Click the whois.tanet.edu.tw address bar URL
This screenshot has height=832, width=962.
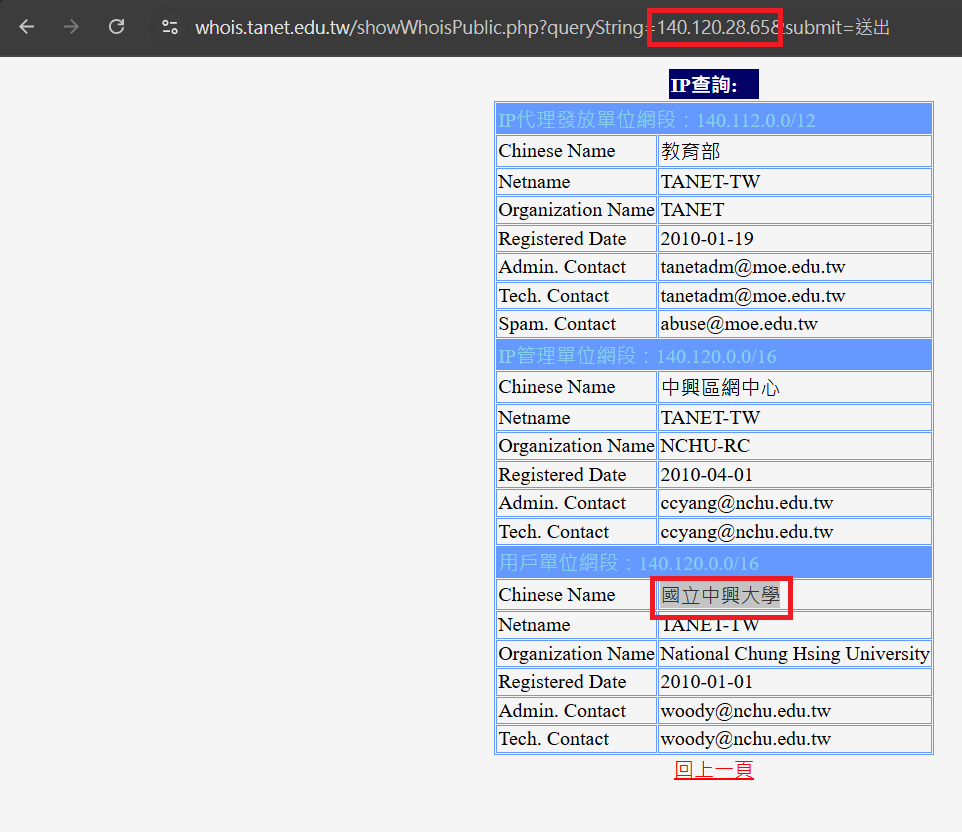[542, 28]
